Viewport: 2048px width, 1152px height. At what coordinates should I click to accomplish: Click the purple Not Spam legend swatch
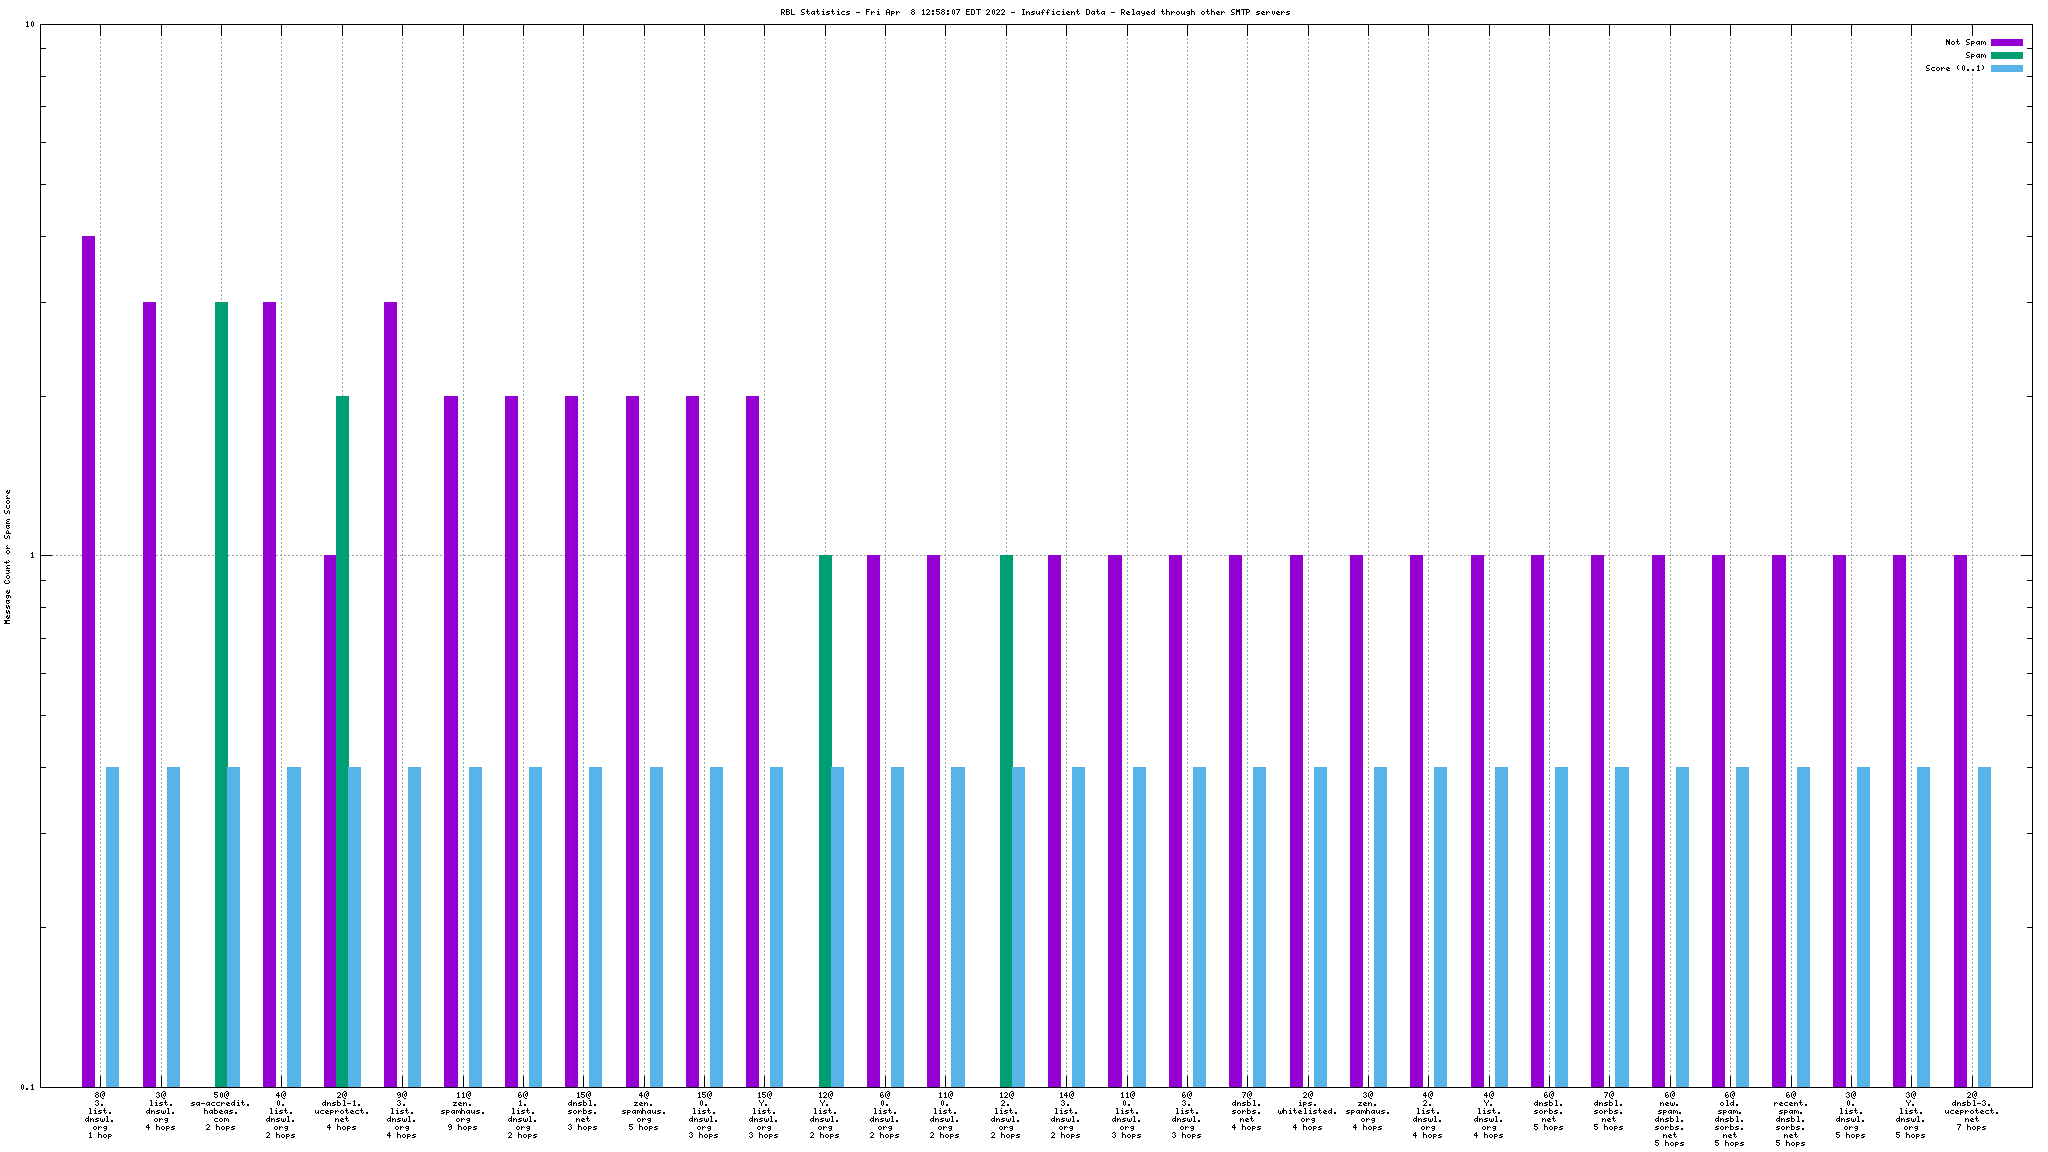coord(2006,42)
